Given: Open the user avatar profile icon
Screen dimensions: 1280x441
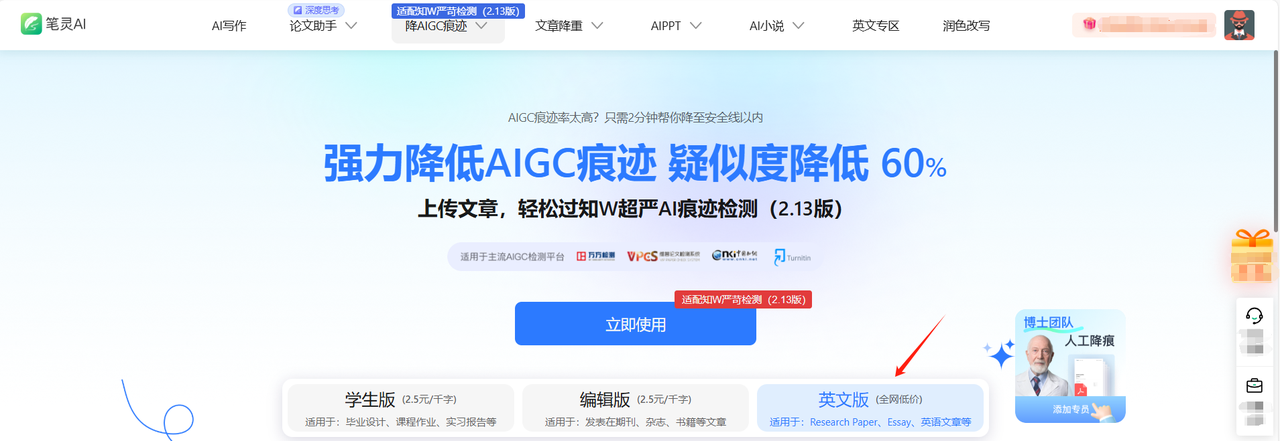Looking at the screenshot, I should click(x=1239, y=25).
